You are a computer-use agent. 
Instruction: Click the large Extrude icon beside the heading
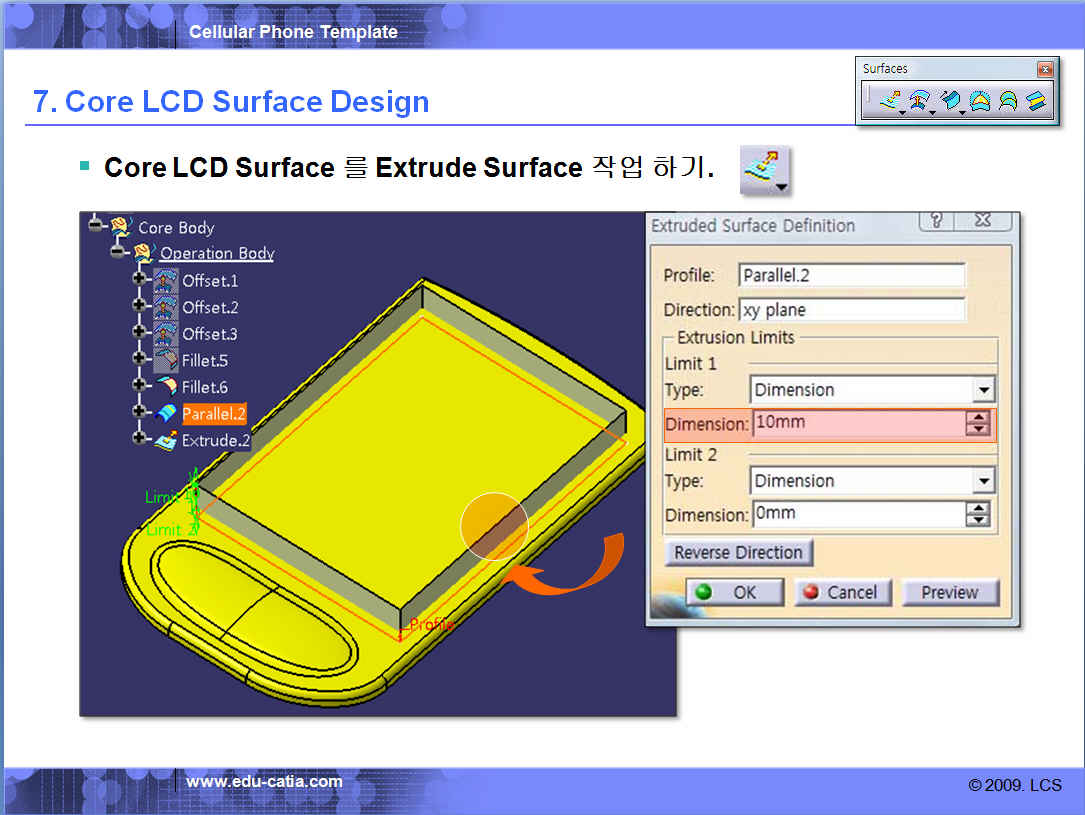tap(764, 169)
